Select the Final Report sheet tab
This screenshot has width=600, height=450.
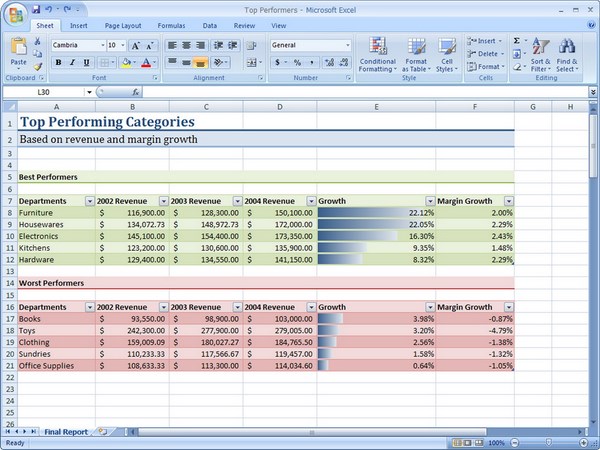[65, 431]
